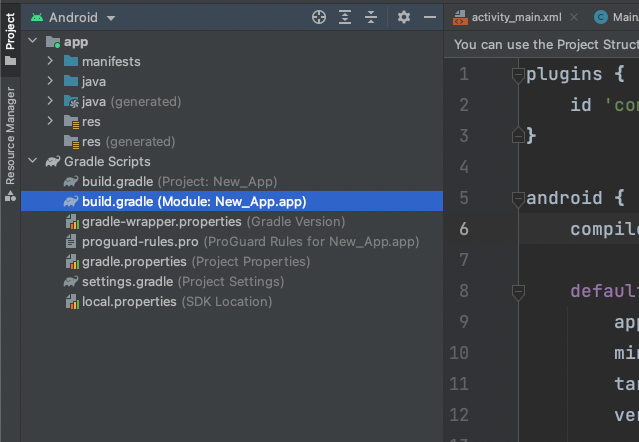Click the local.properties file icon
Image resolution: width=639 pixels, height=442 pixels.
pyautogui.click(x=72, y=301)
